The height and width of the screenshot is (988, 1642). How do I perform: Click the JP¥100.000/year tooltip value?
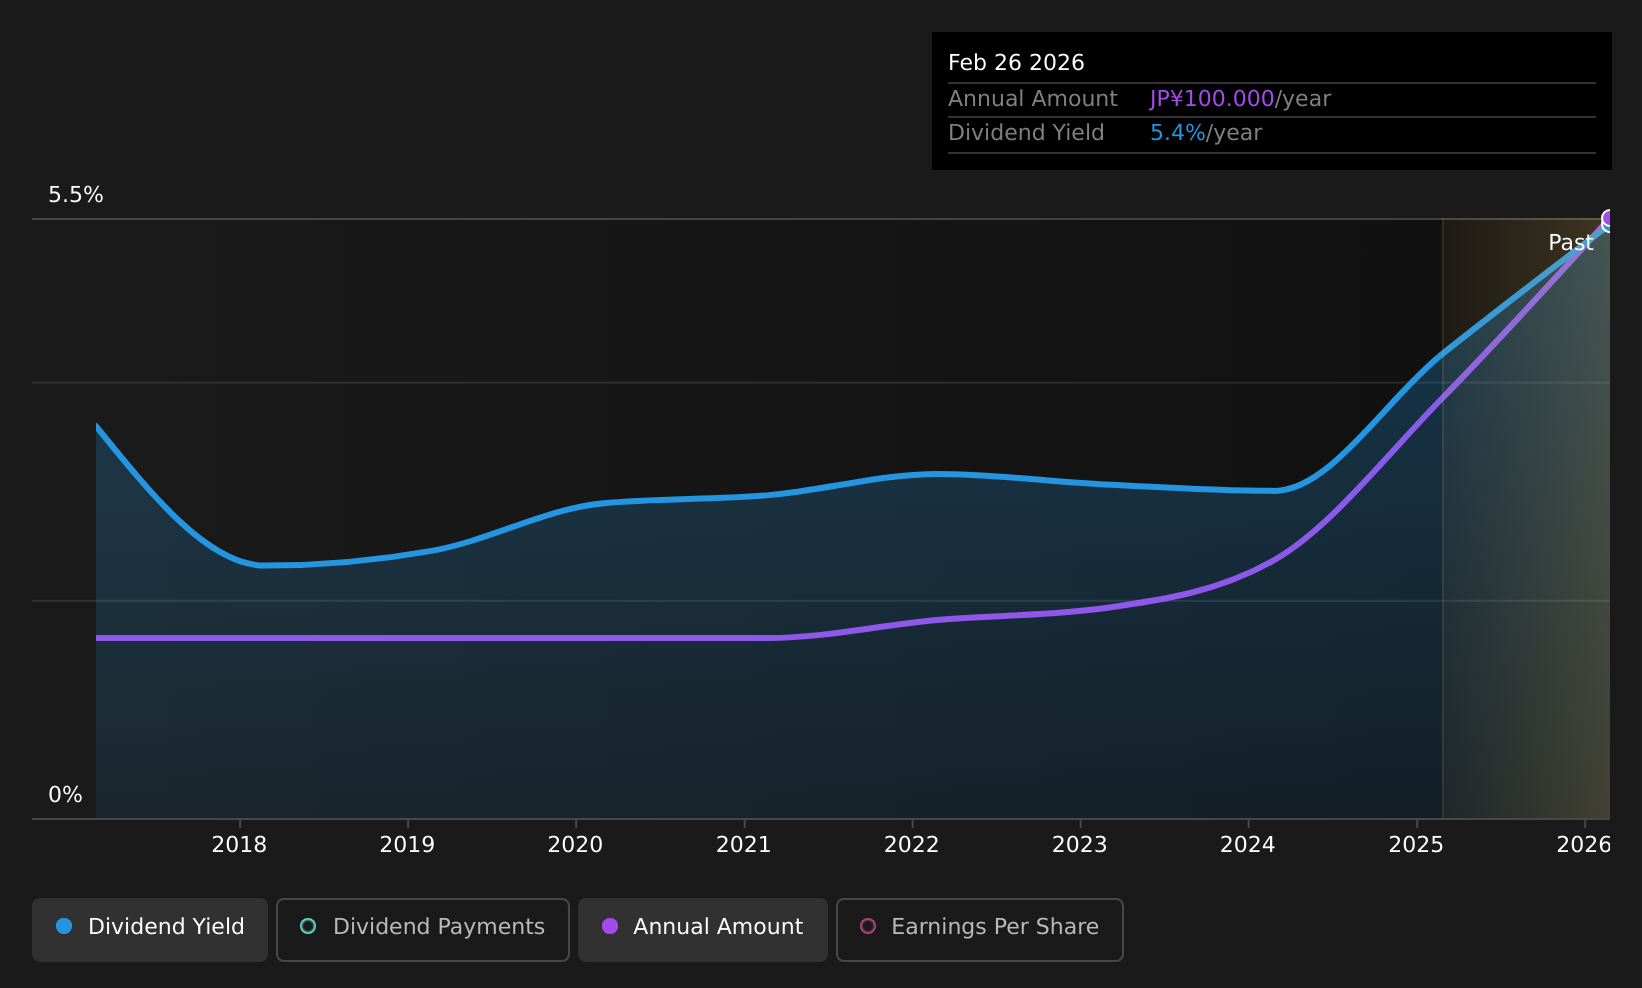(x=1240, y=99)
